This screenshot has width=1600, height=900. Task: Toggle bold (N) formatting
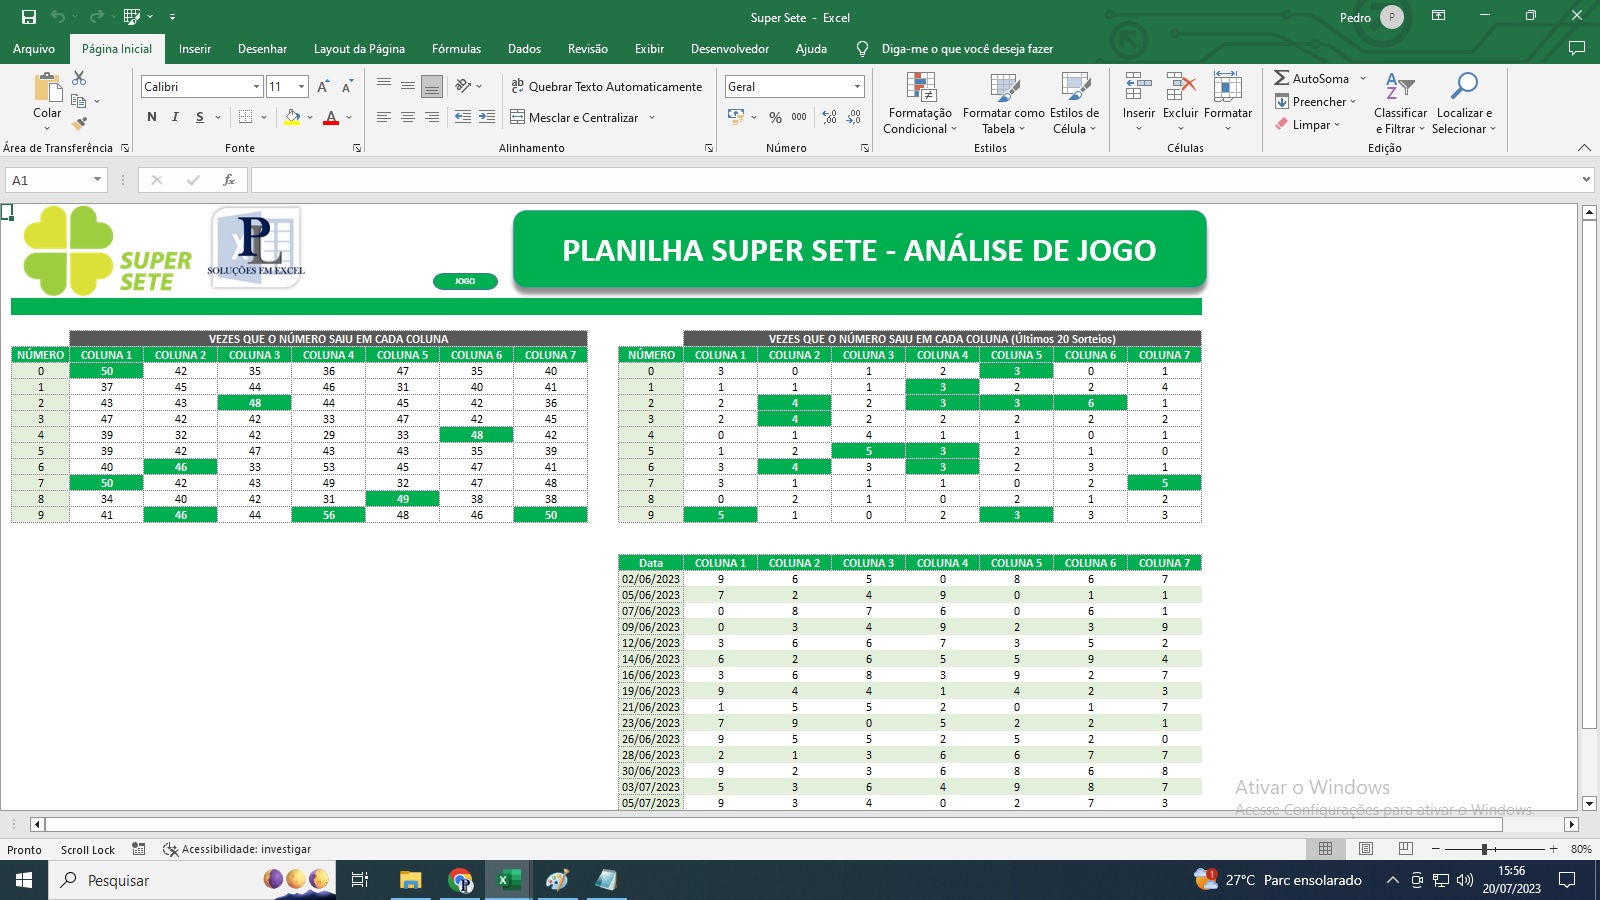[x=152, y=117]
